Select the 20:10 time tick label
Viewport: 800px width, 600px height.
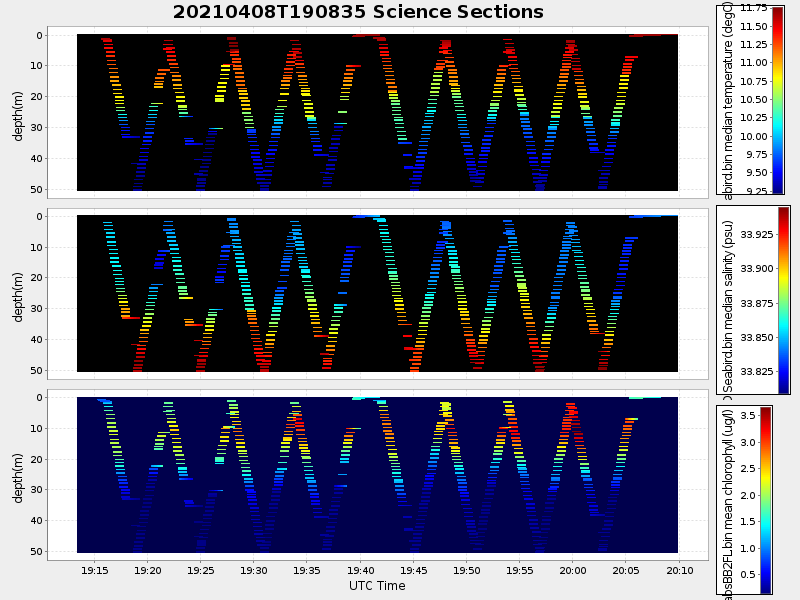coord(679,570)
